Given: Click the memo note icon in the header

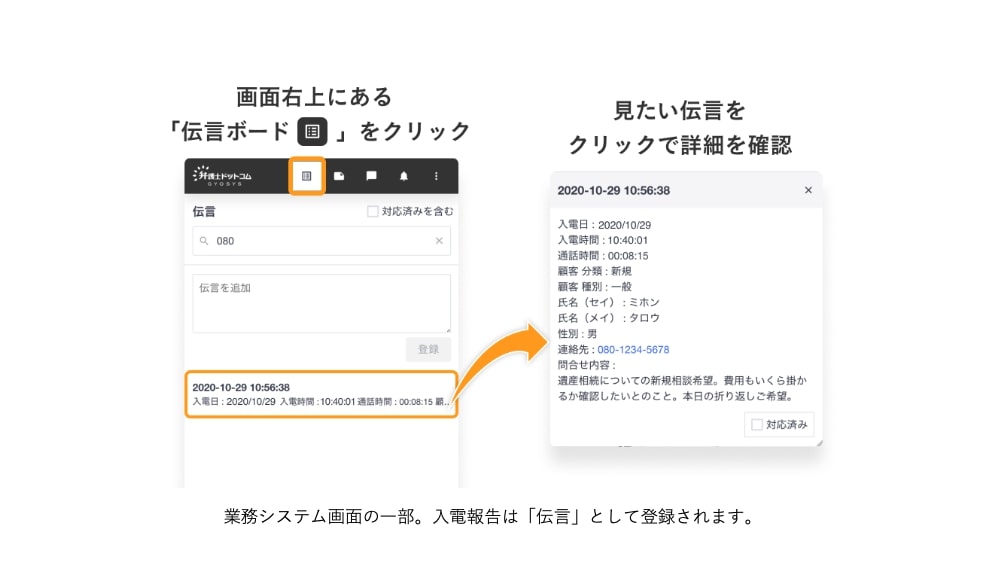Looking at the screenshot, I should click(339, 175).
